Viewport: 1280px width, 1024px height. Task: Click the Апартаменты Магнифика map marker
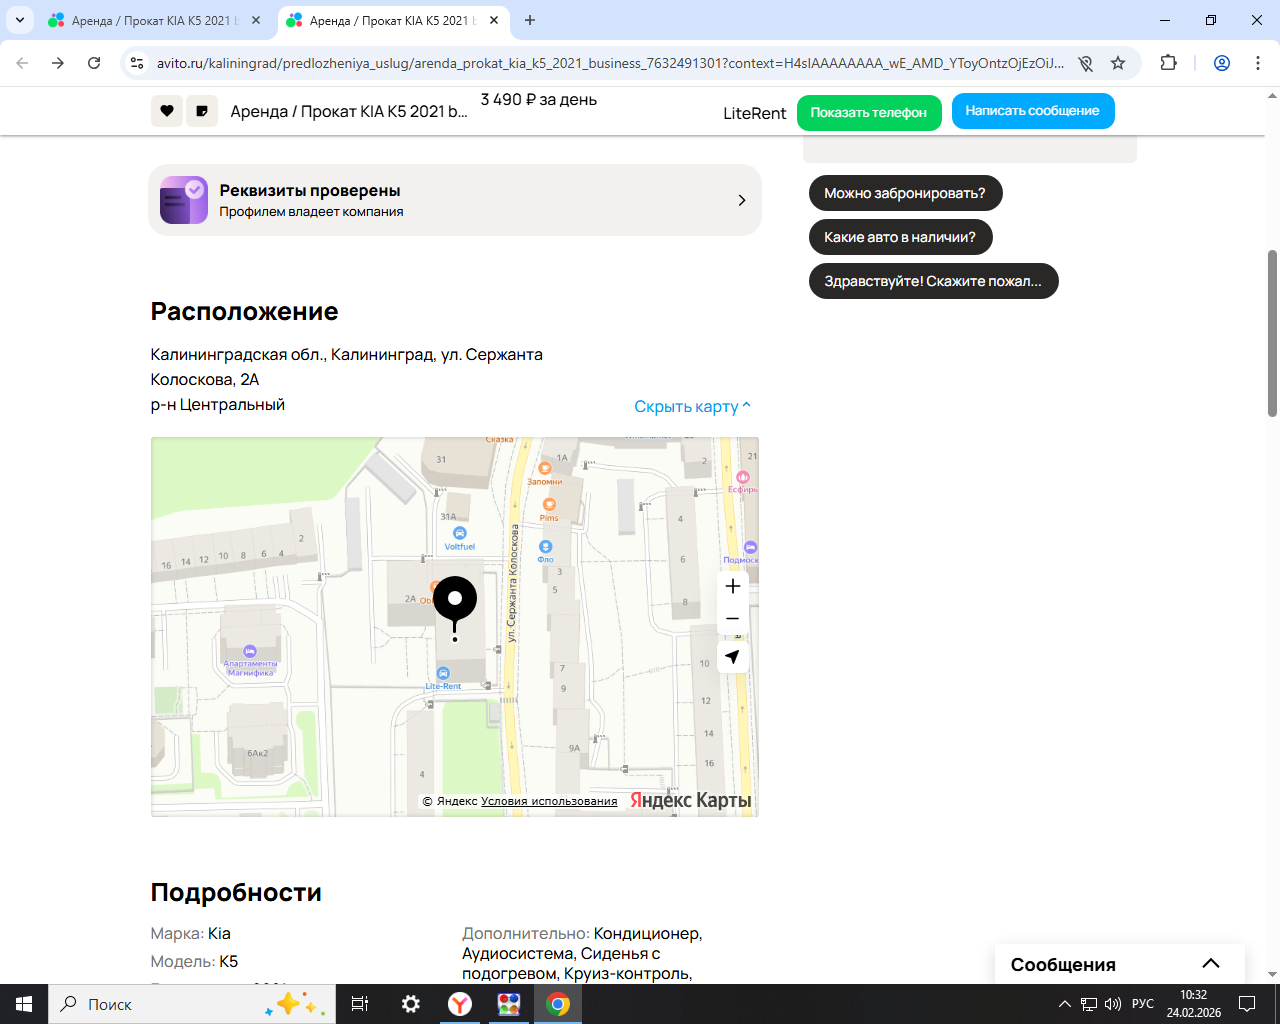(x=250, y=652)
